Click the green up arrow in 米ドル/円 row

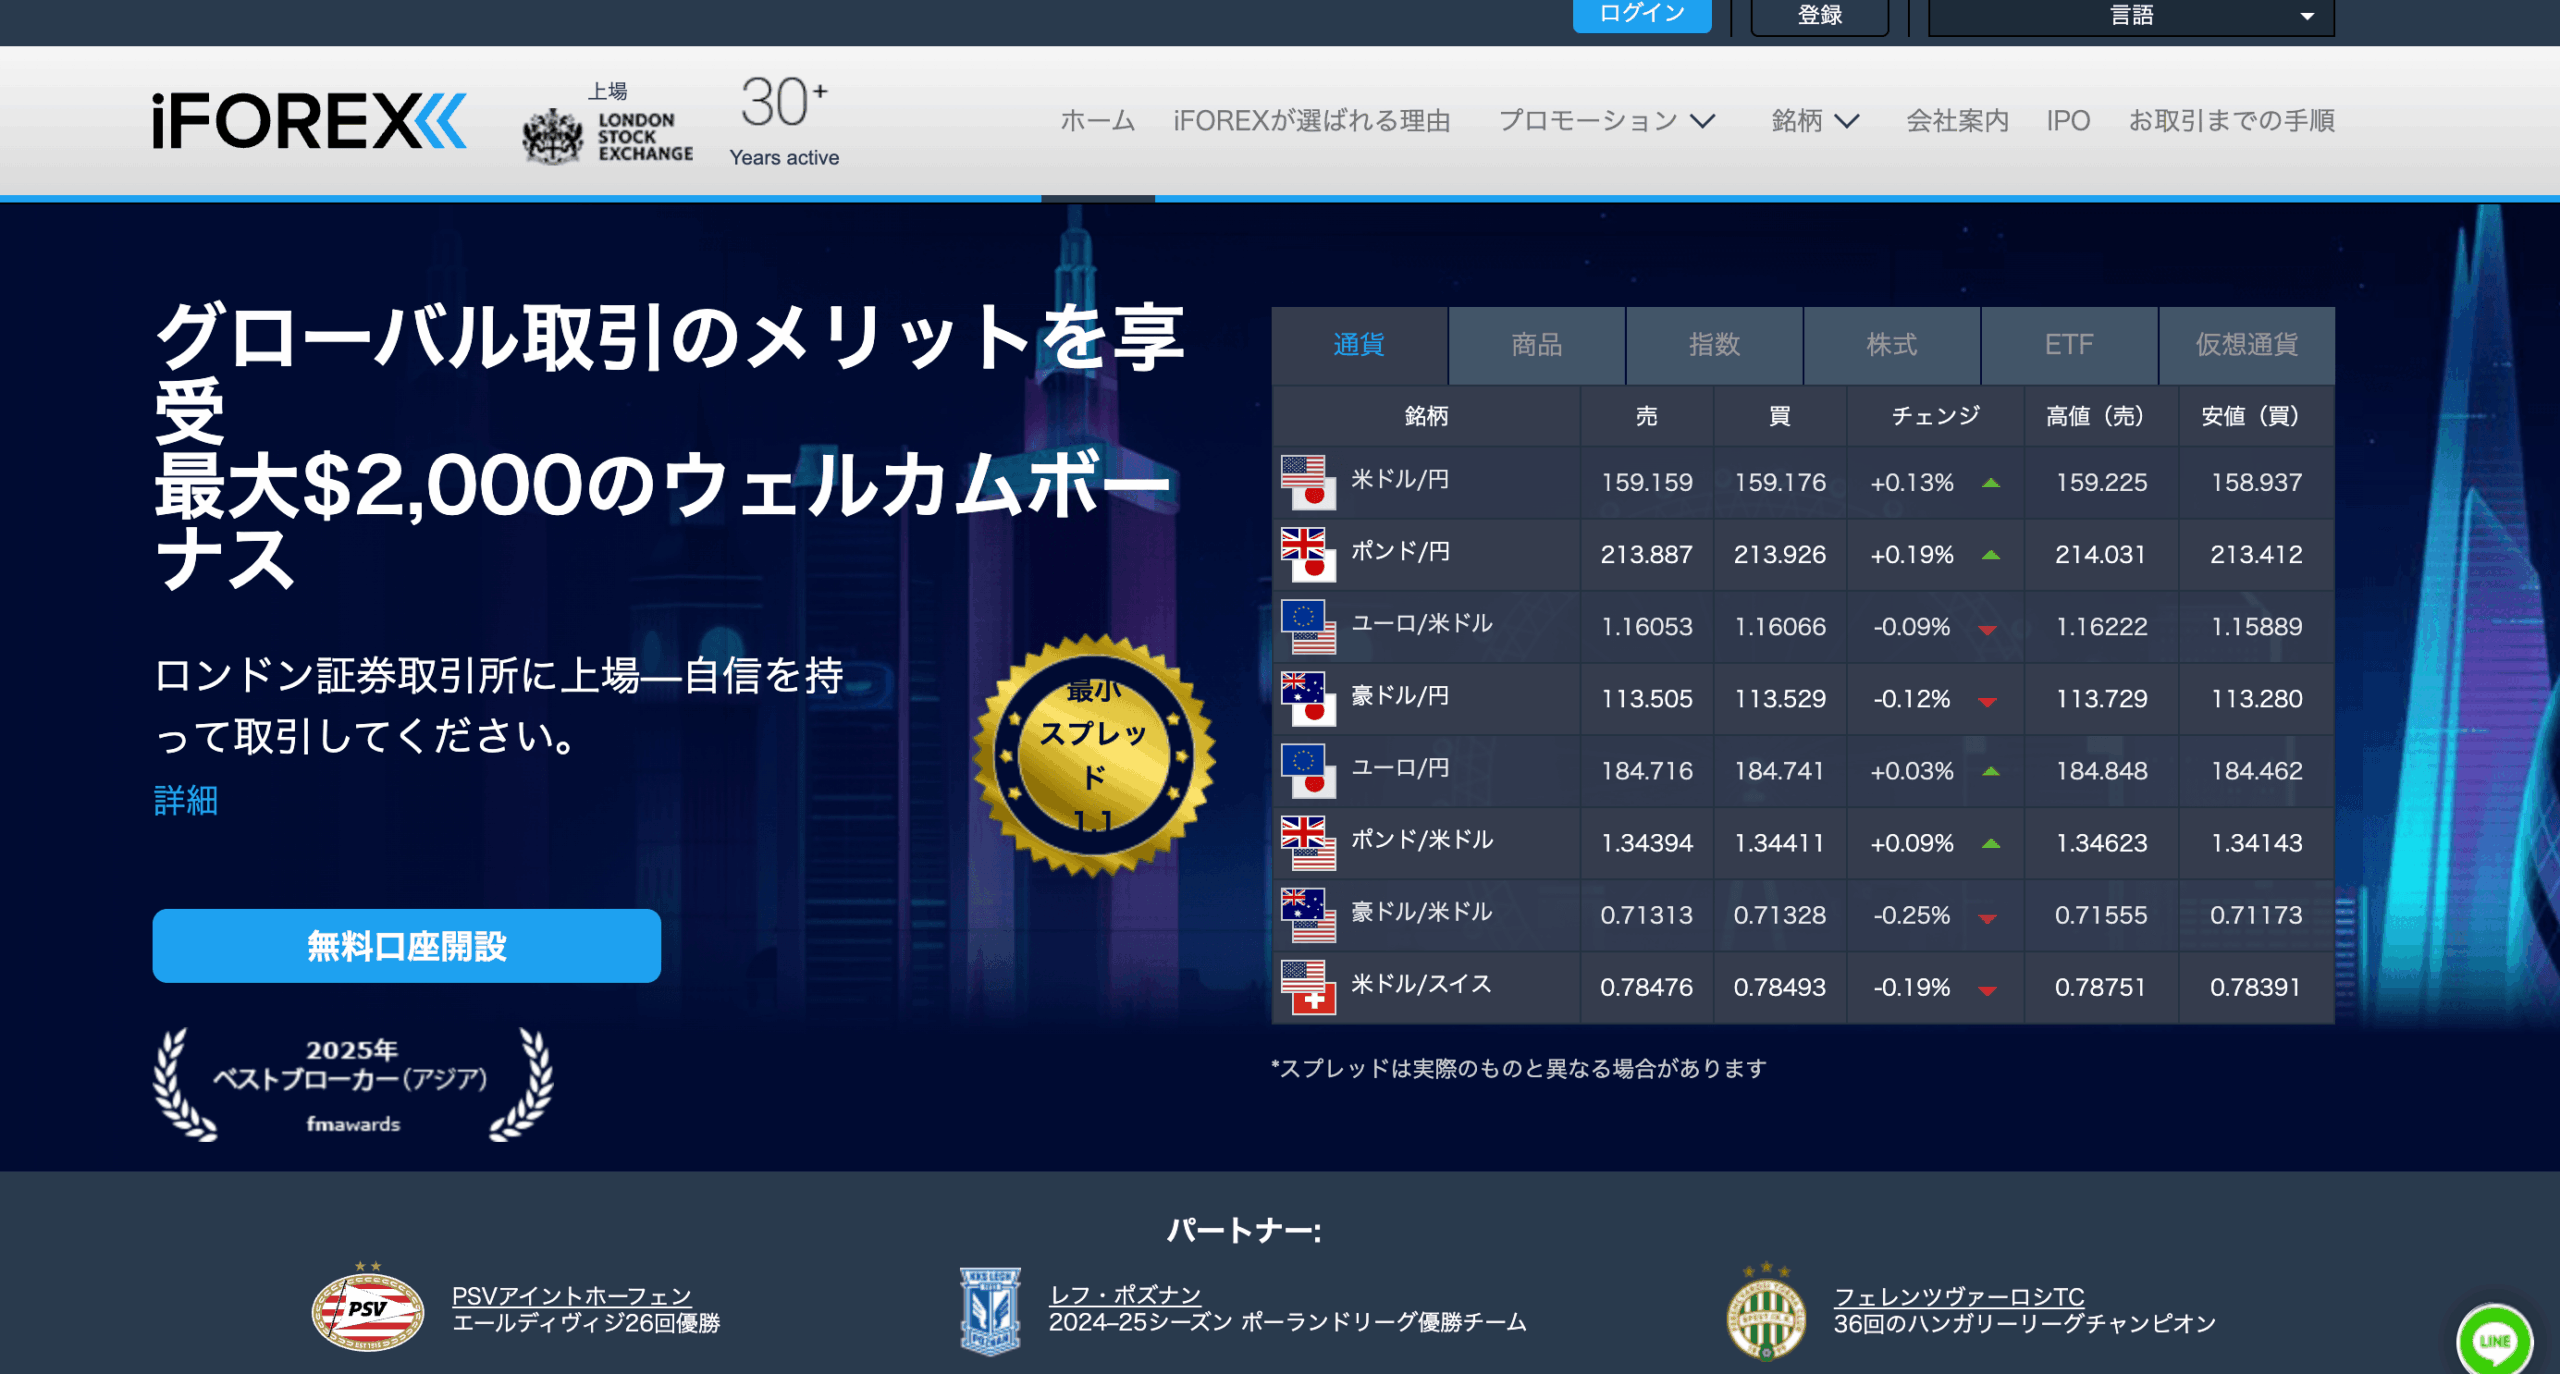[x=1990, y=483]
